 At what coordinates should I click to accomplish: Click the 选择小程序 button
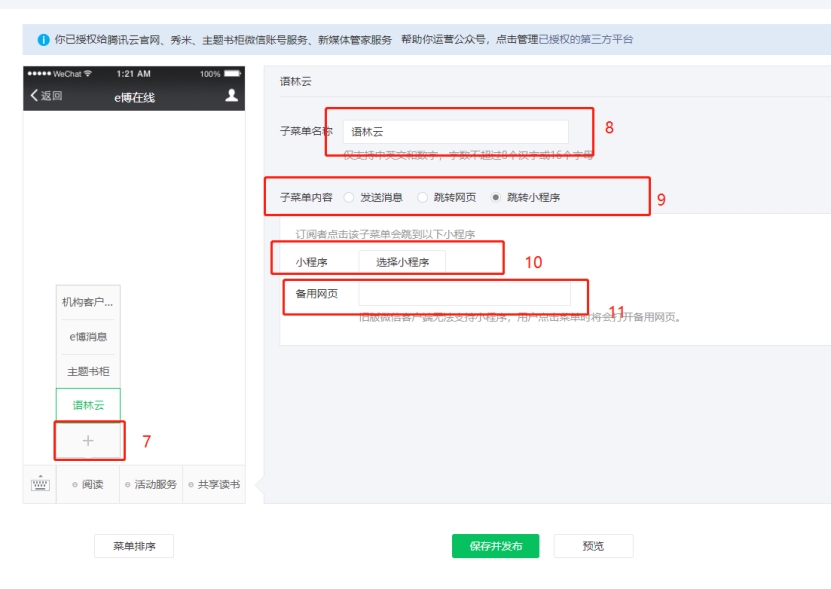point(402,262)
